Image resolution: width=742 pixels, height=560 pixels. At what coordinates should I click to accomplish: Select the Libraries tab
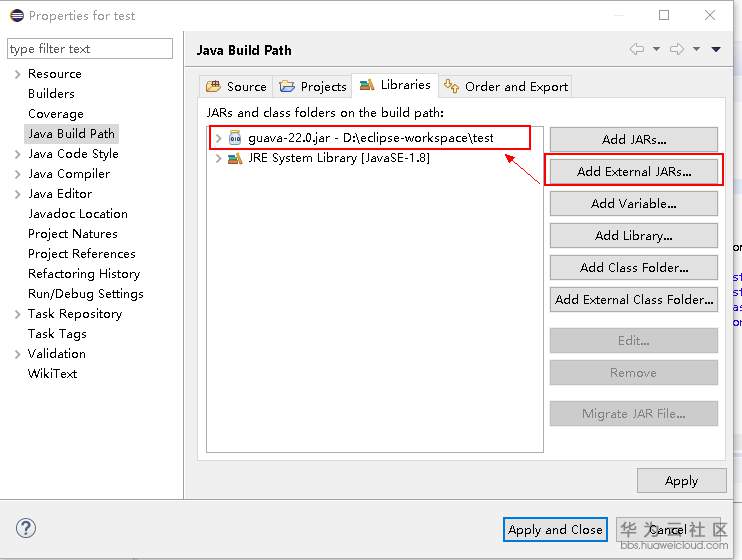pos(395,85)
